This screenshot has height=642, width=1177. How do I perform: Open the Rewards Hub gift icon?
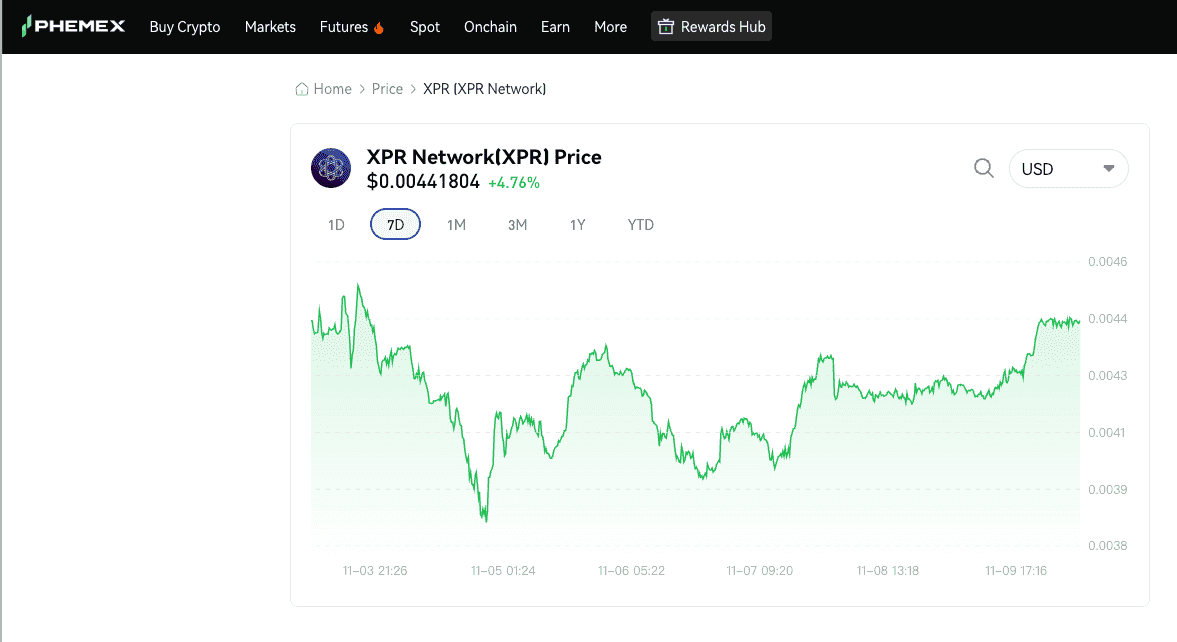pos(666,26)
